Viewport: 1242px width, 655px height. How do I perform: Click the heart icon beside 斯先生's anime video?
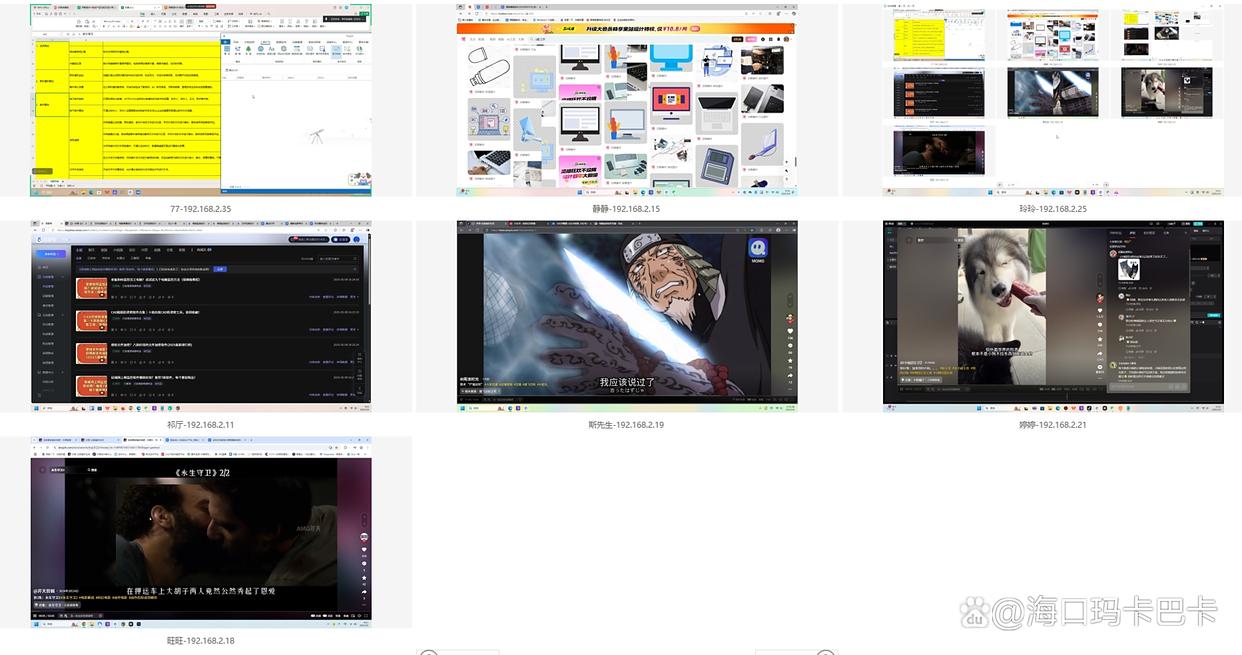pyautogui.click(x=789, y=331)
